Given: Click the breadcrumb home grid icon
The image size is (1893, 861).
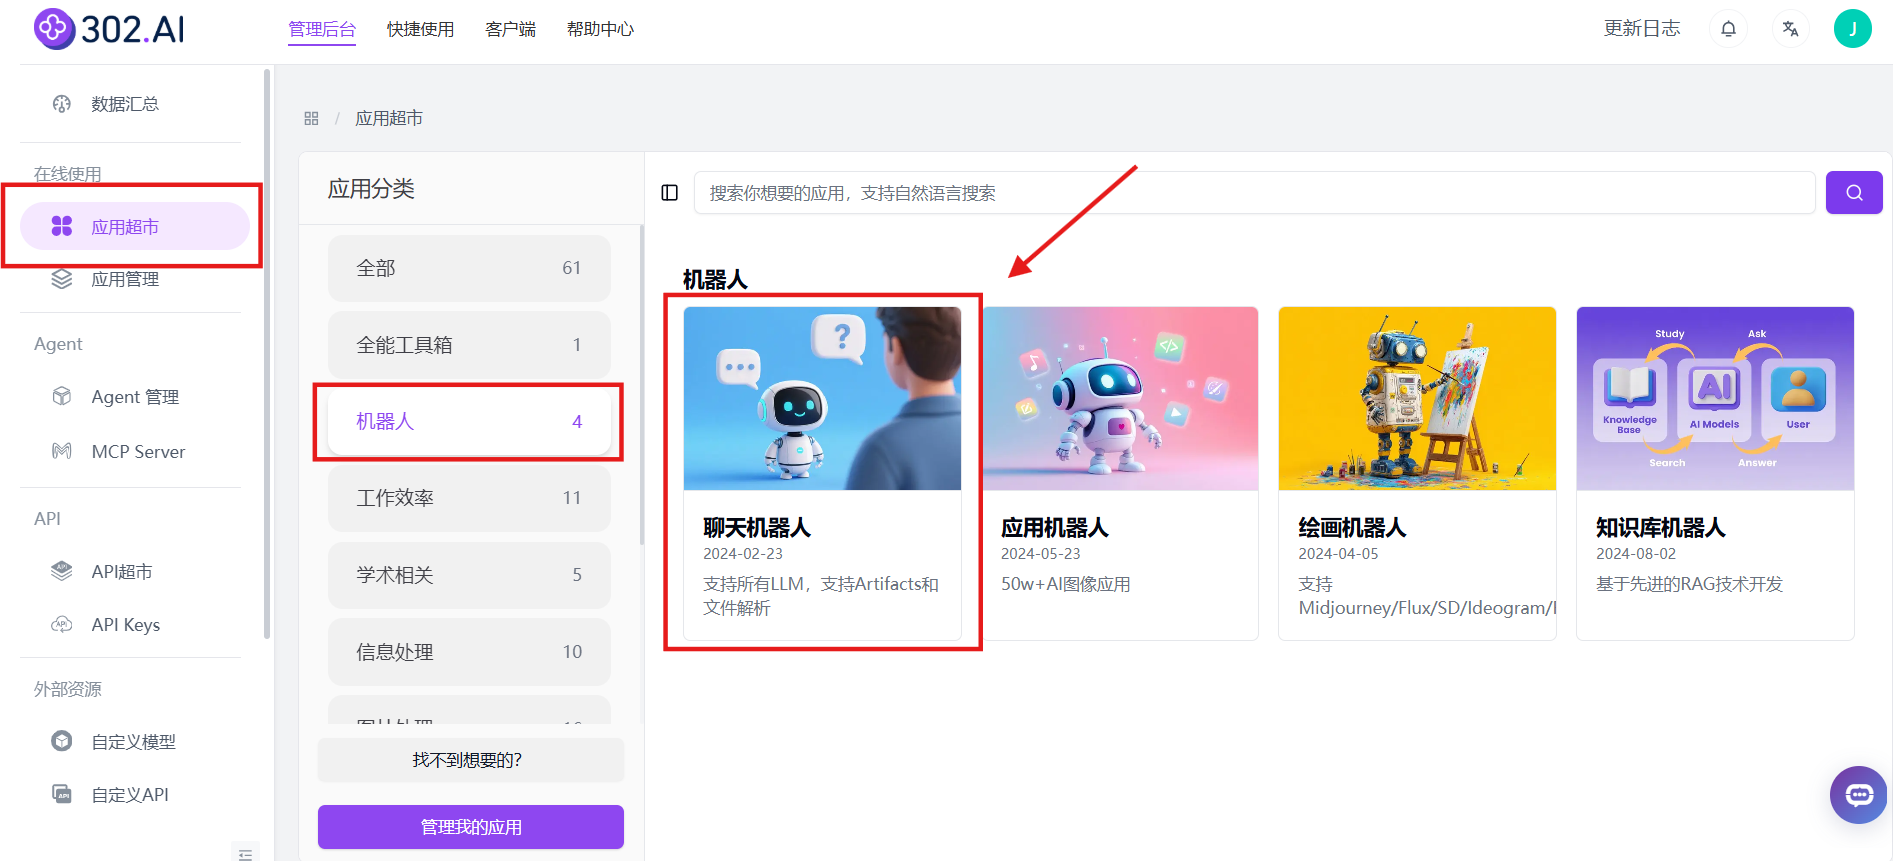Looking at the screenshot, I should (311, 118).
